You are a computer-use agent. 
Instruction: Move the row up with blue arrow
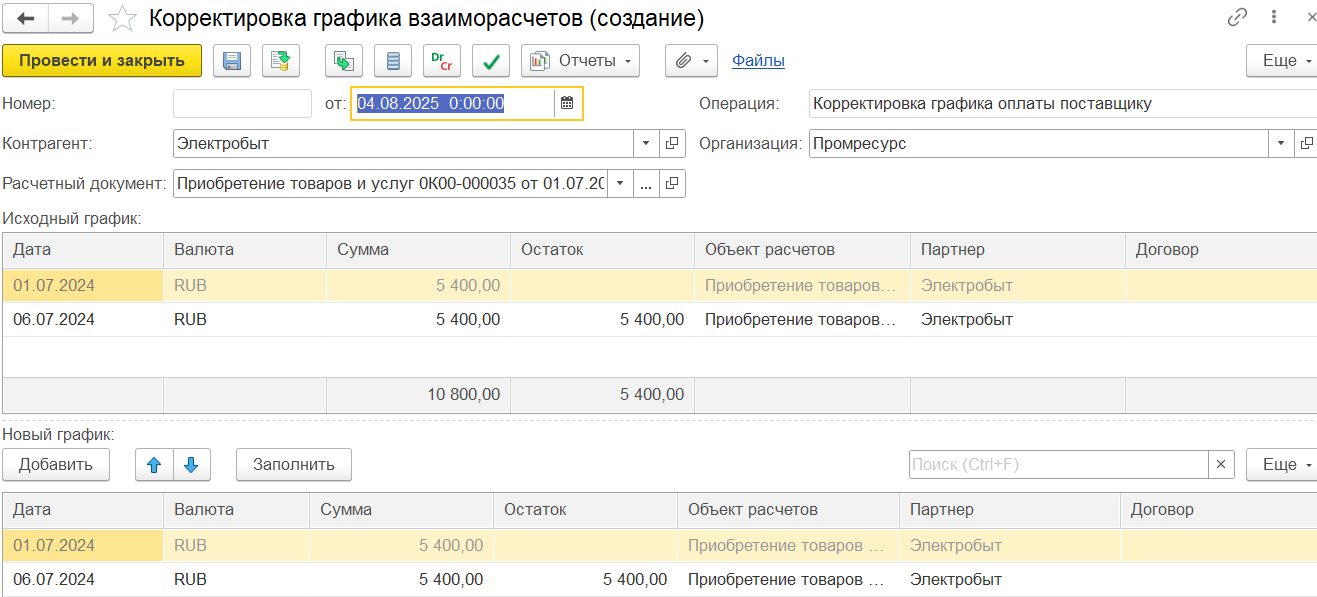(x=154, y=464)
